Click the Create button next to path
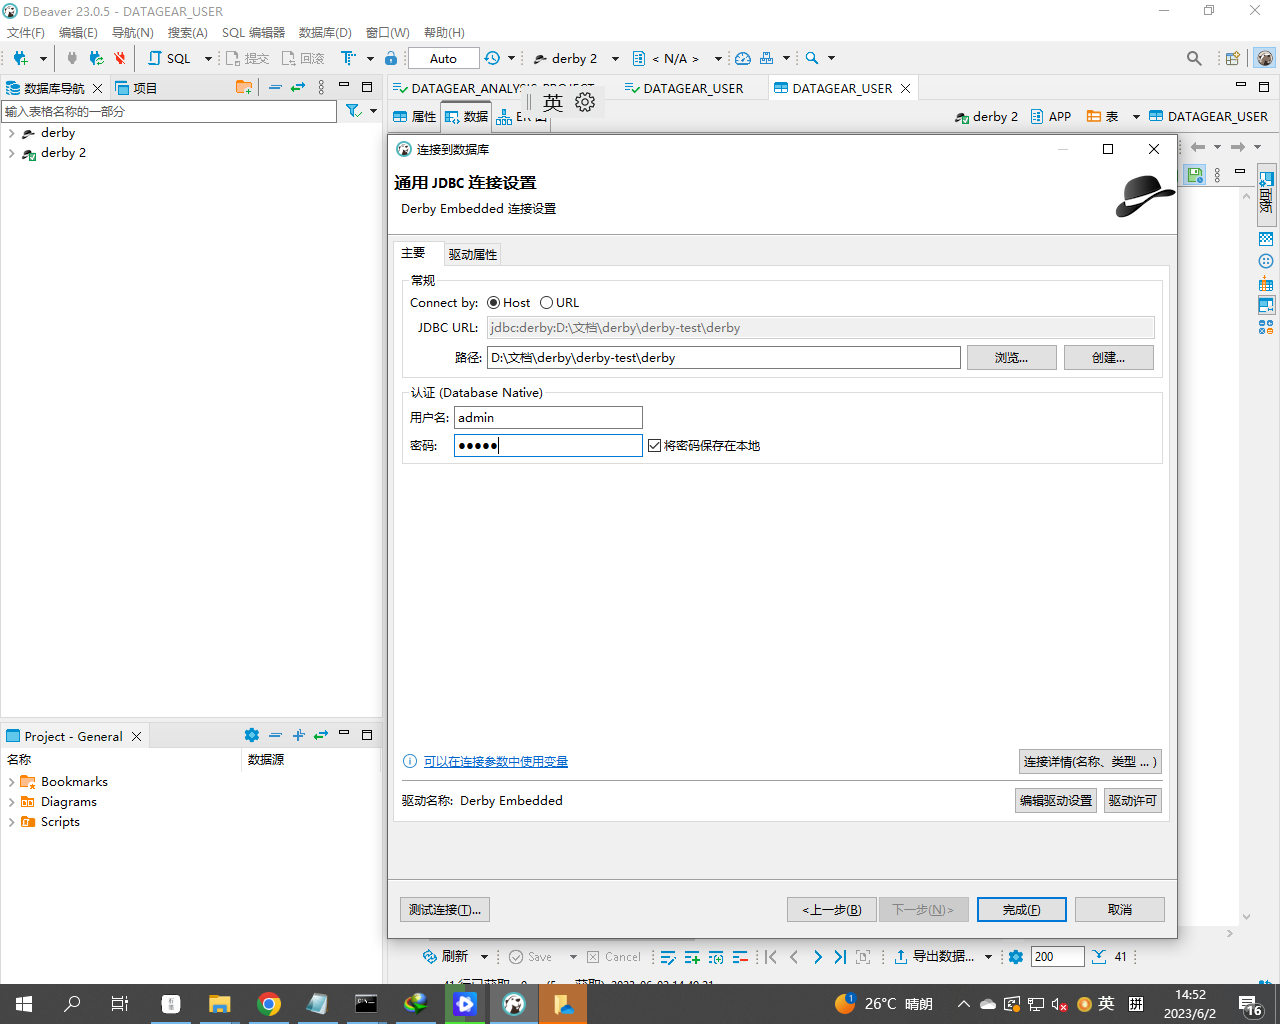 [1108, 357]
